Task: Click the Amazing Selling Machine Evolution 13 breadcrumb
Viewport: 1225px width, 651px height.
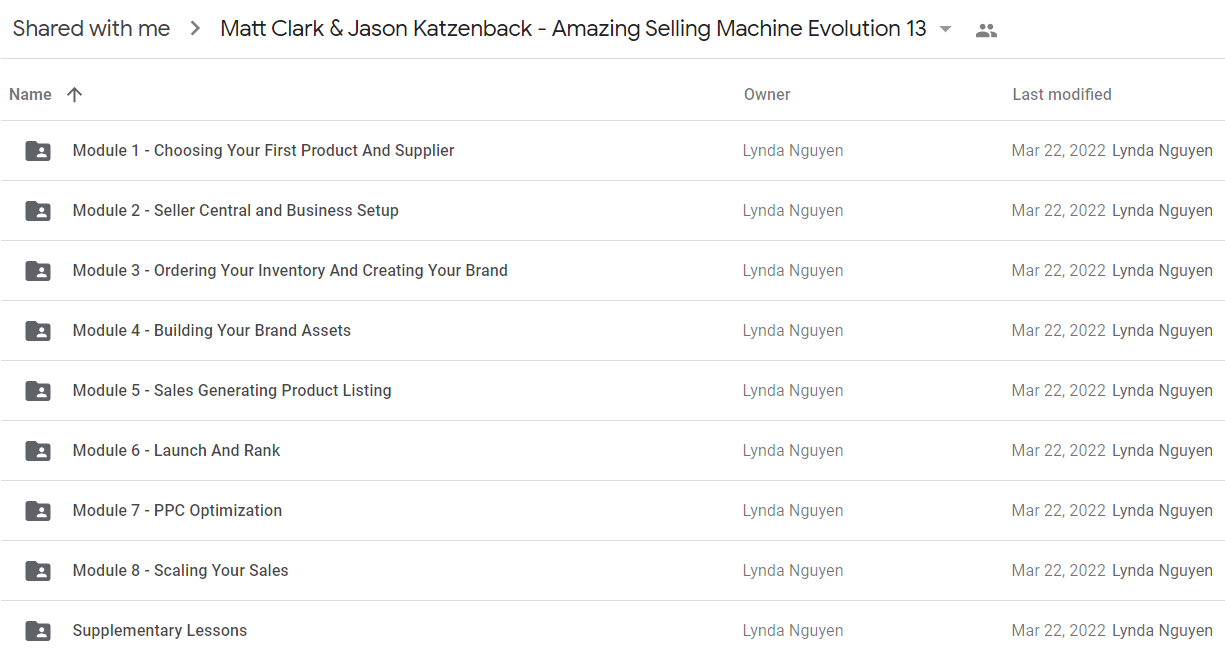Action: 573,29
